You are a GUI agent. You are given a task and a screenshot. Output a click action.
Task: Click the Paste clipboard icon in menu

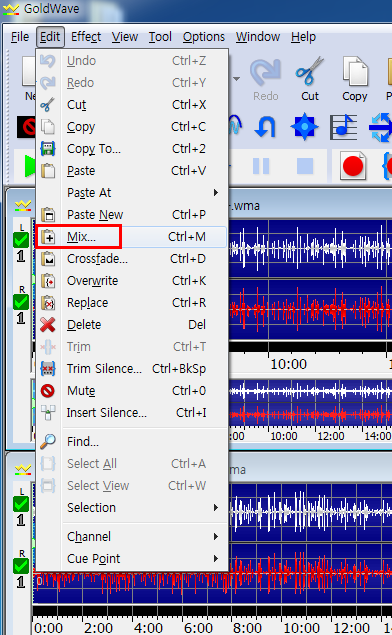pos(48,170)
